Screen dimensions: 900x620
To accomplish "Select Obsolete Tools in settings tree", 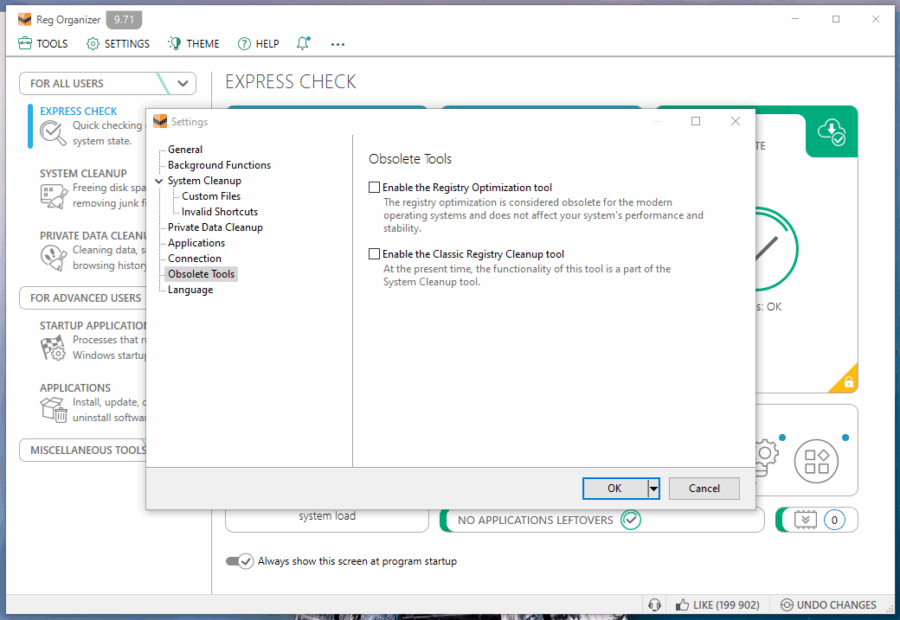I will click(201, 274).
